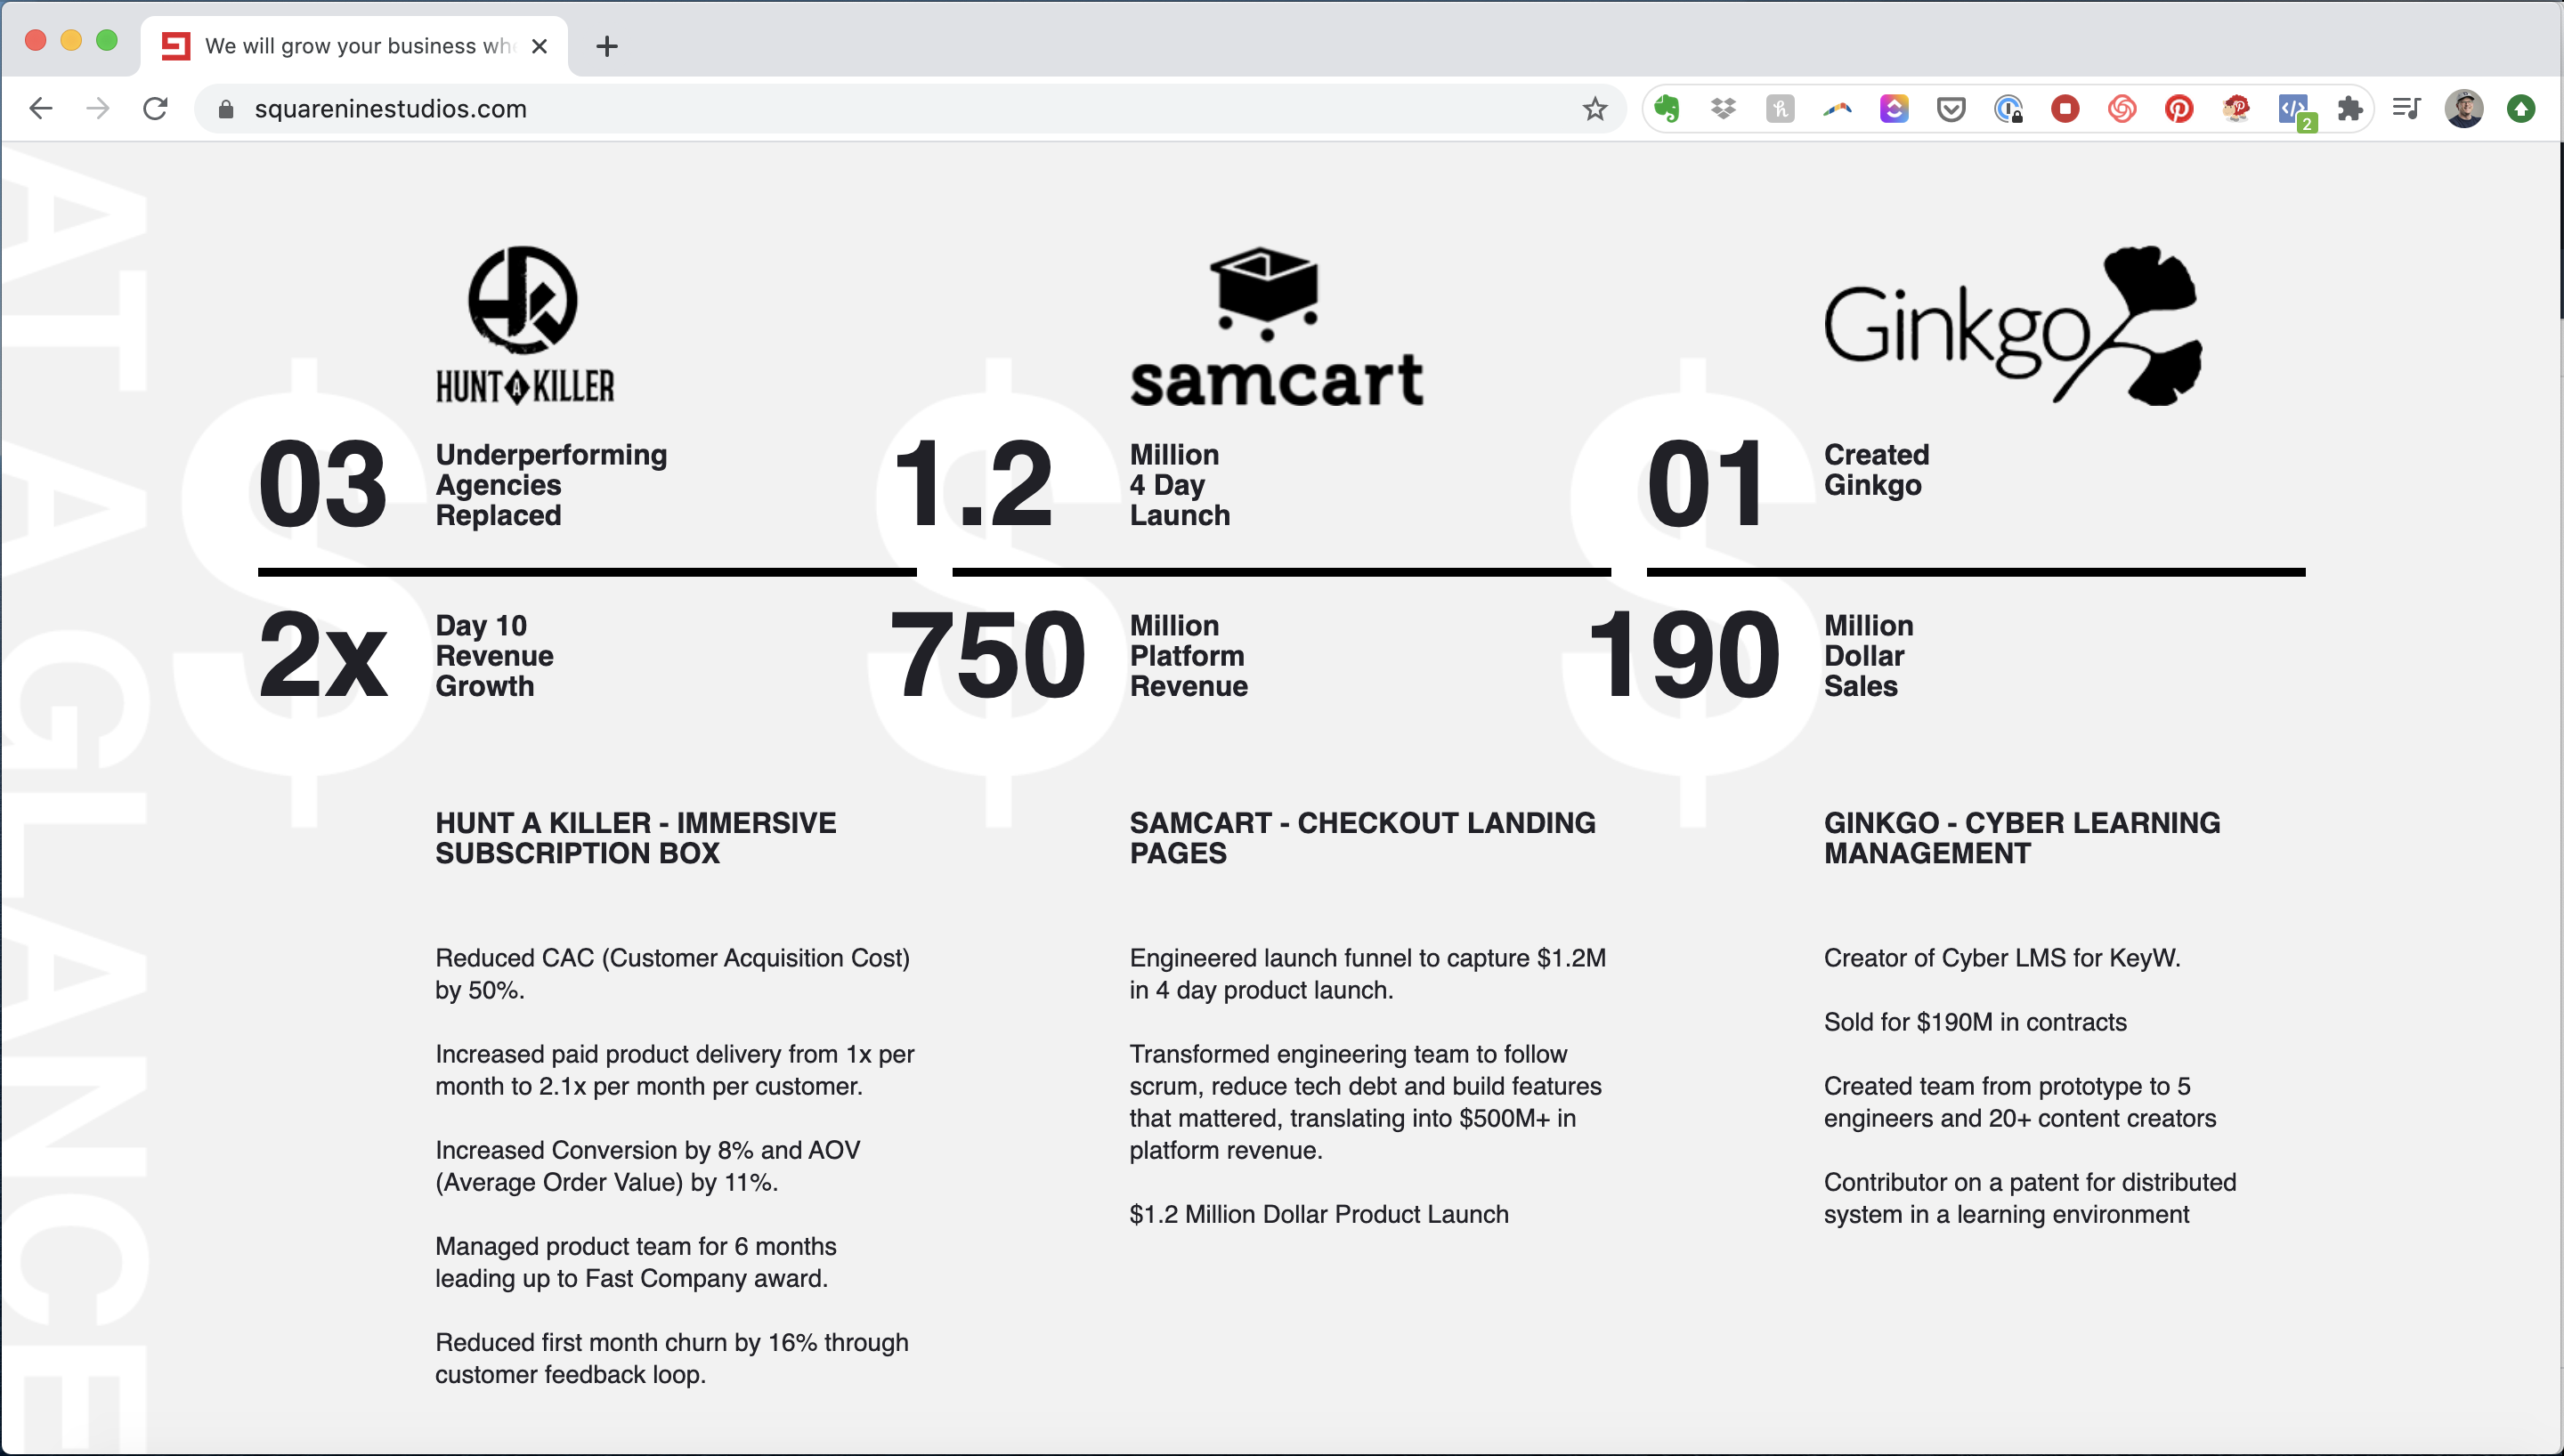Bookmark this page with the star icon
The image size is (2564, 1456).
[1595, 108]
